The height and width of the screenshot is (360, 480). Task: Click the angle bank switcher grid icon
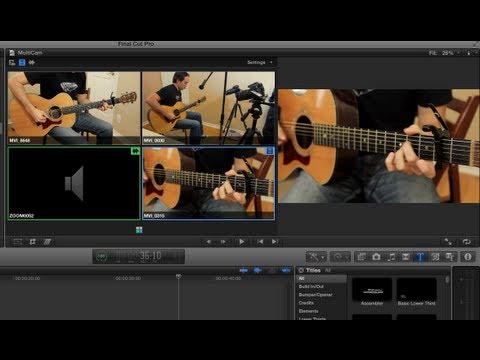139,230
